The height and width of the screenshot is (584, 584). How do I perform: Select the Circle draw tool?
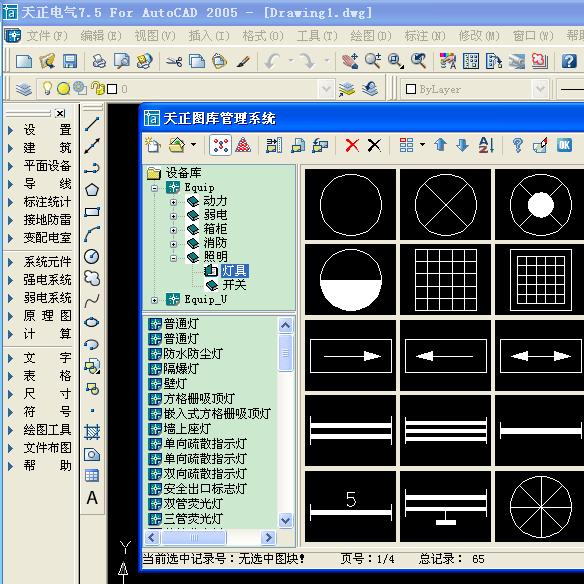coord(92,256)
